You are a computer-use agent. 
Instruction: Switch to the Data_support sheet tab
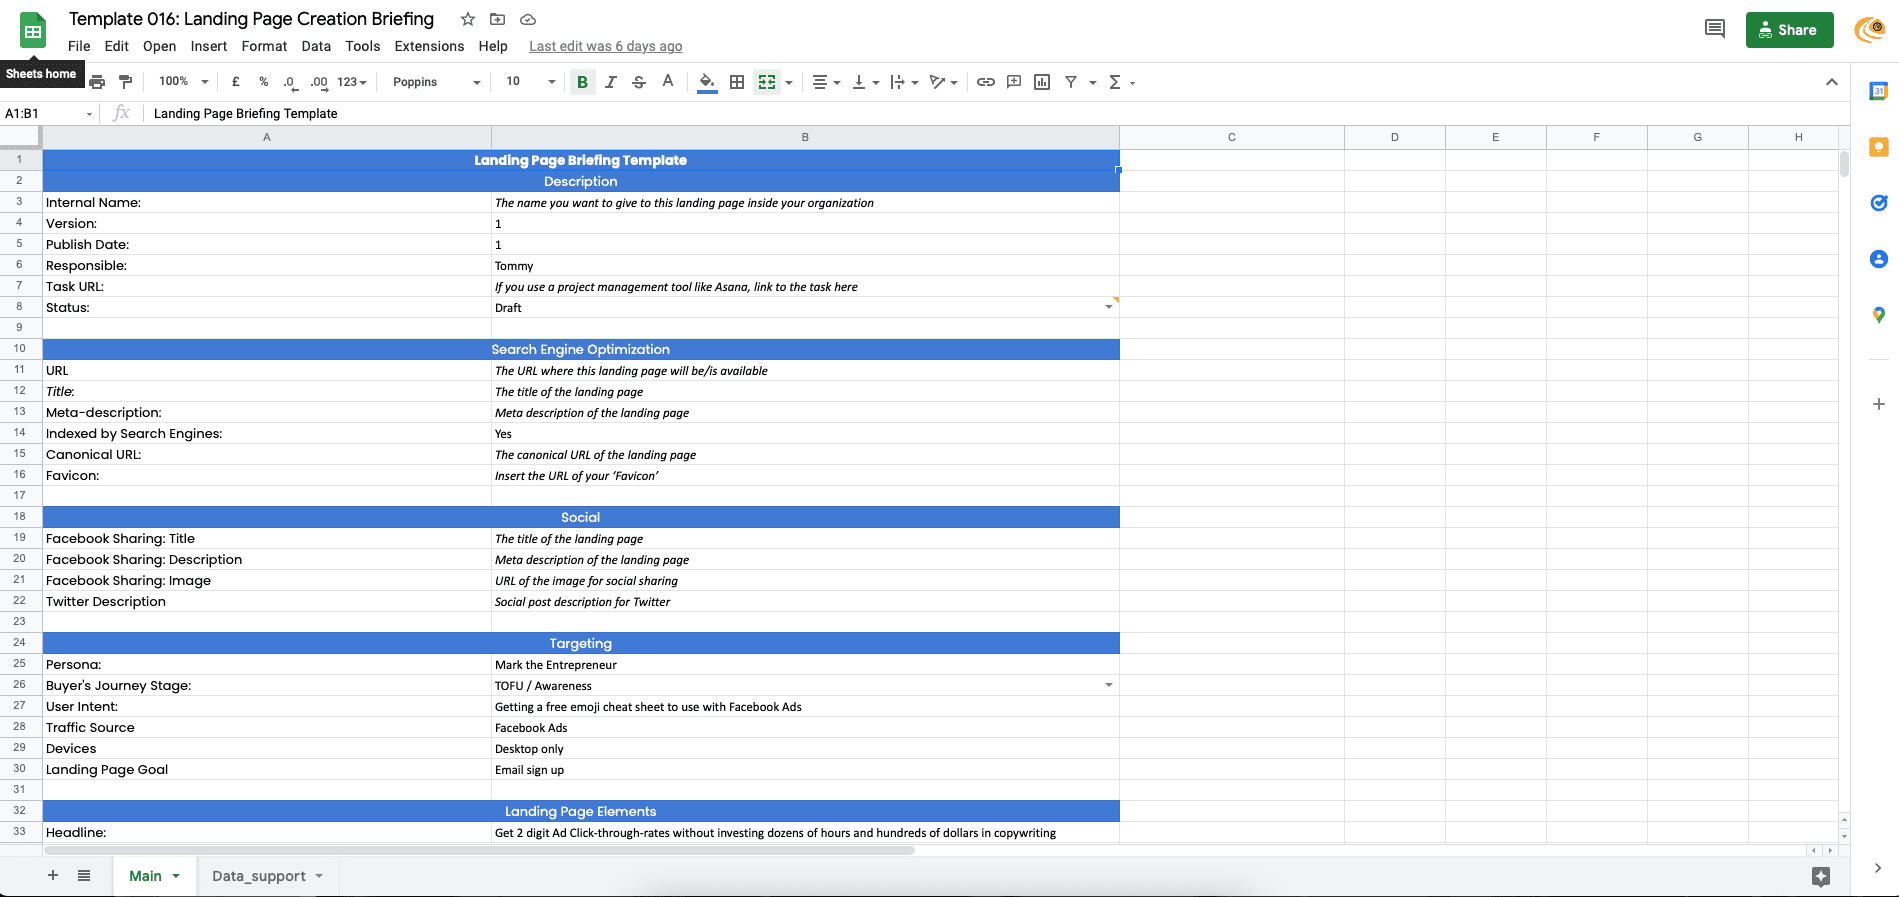point(267,876)
